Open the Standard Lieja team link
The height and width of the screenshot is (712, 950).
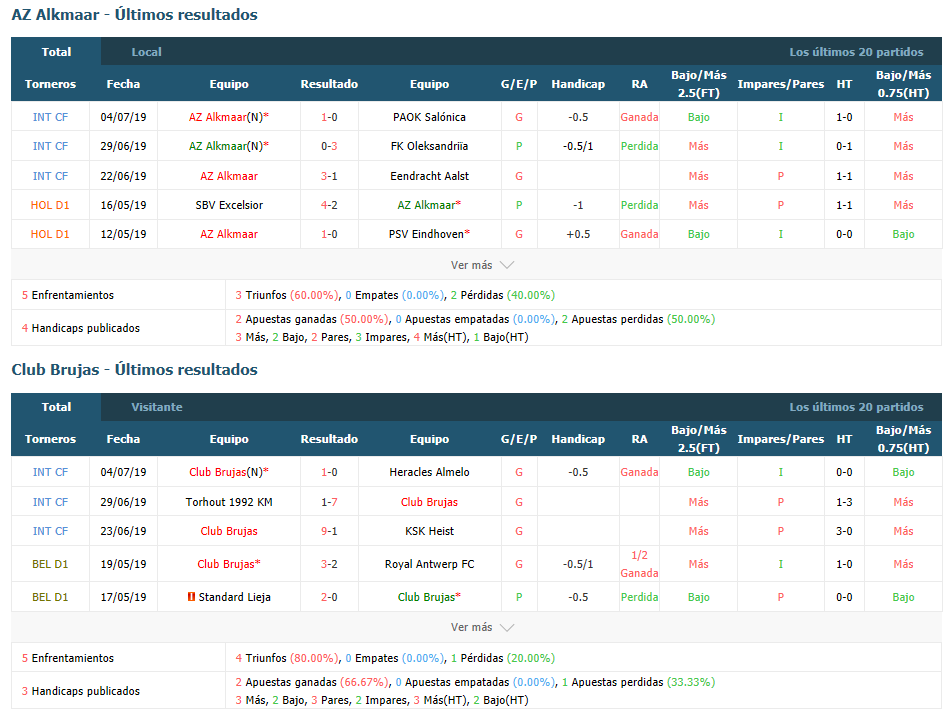click(234, 597)
